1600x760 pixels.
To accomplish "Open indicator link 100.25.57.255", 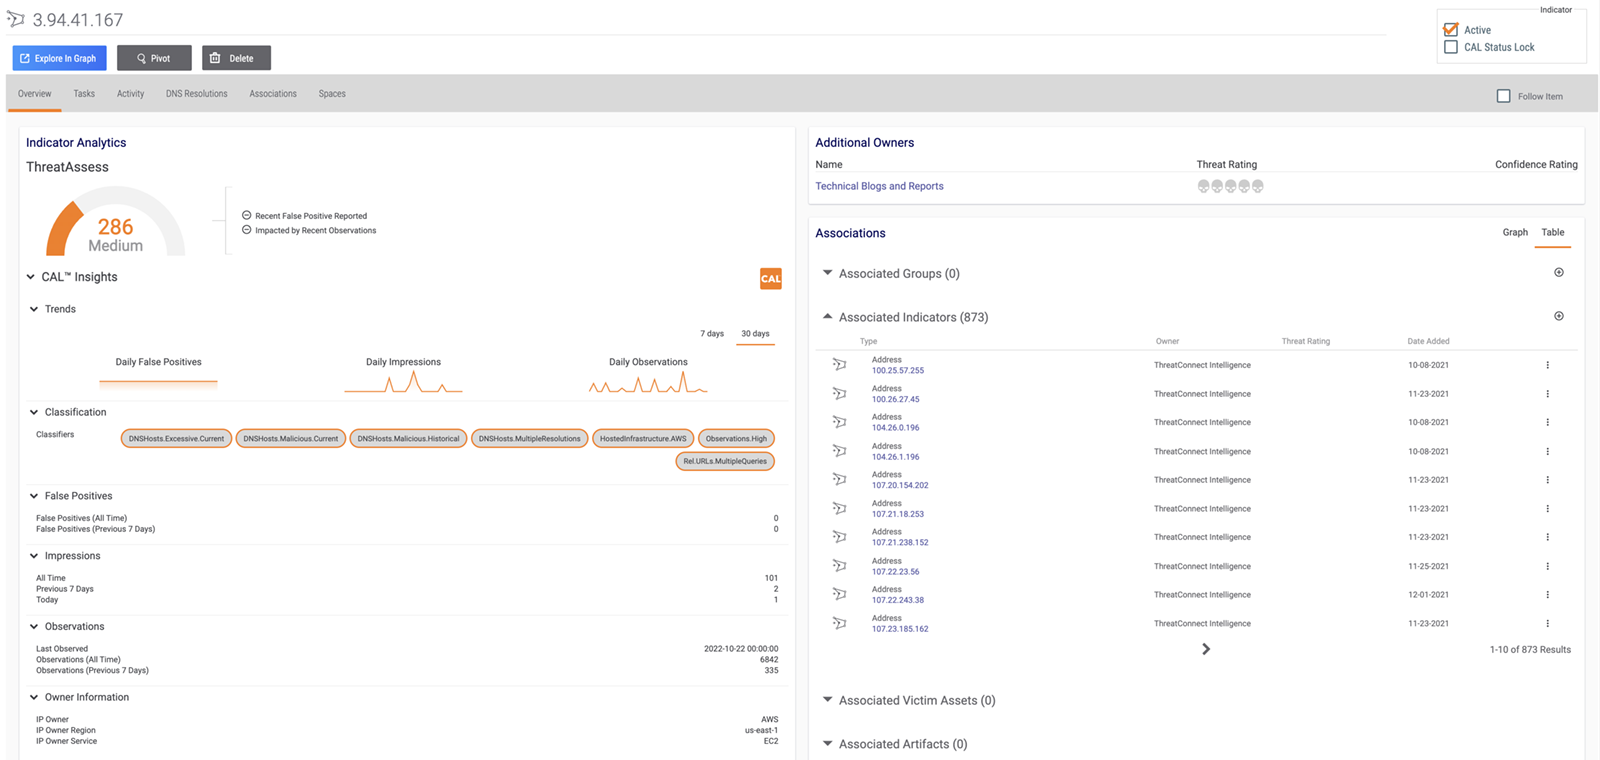I will [898, 371].
